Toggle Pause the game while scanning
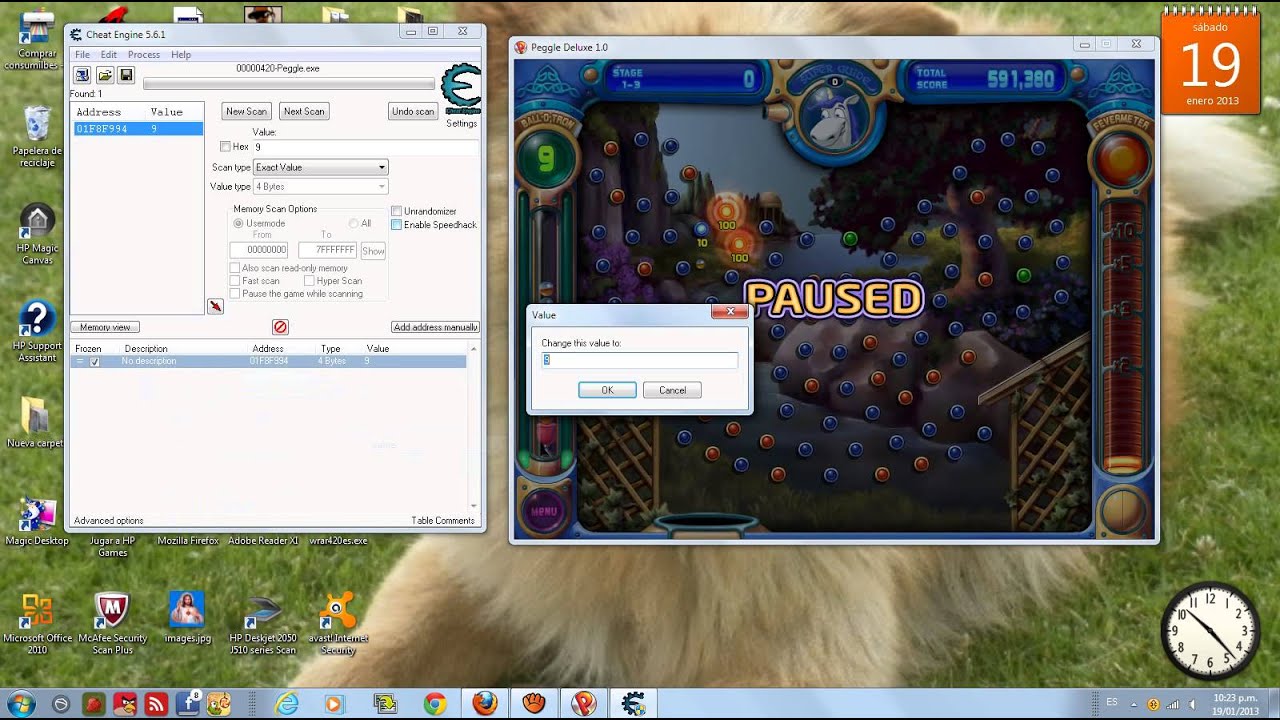Image resolution: width=1280 pixels, height=720 pixels. point(235,294)
